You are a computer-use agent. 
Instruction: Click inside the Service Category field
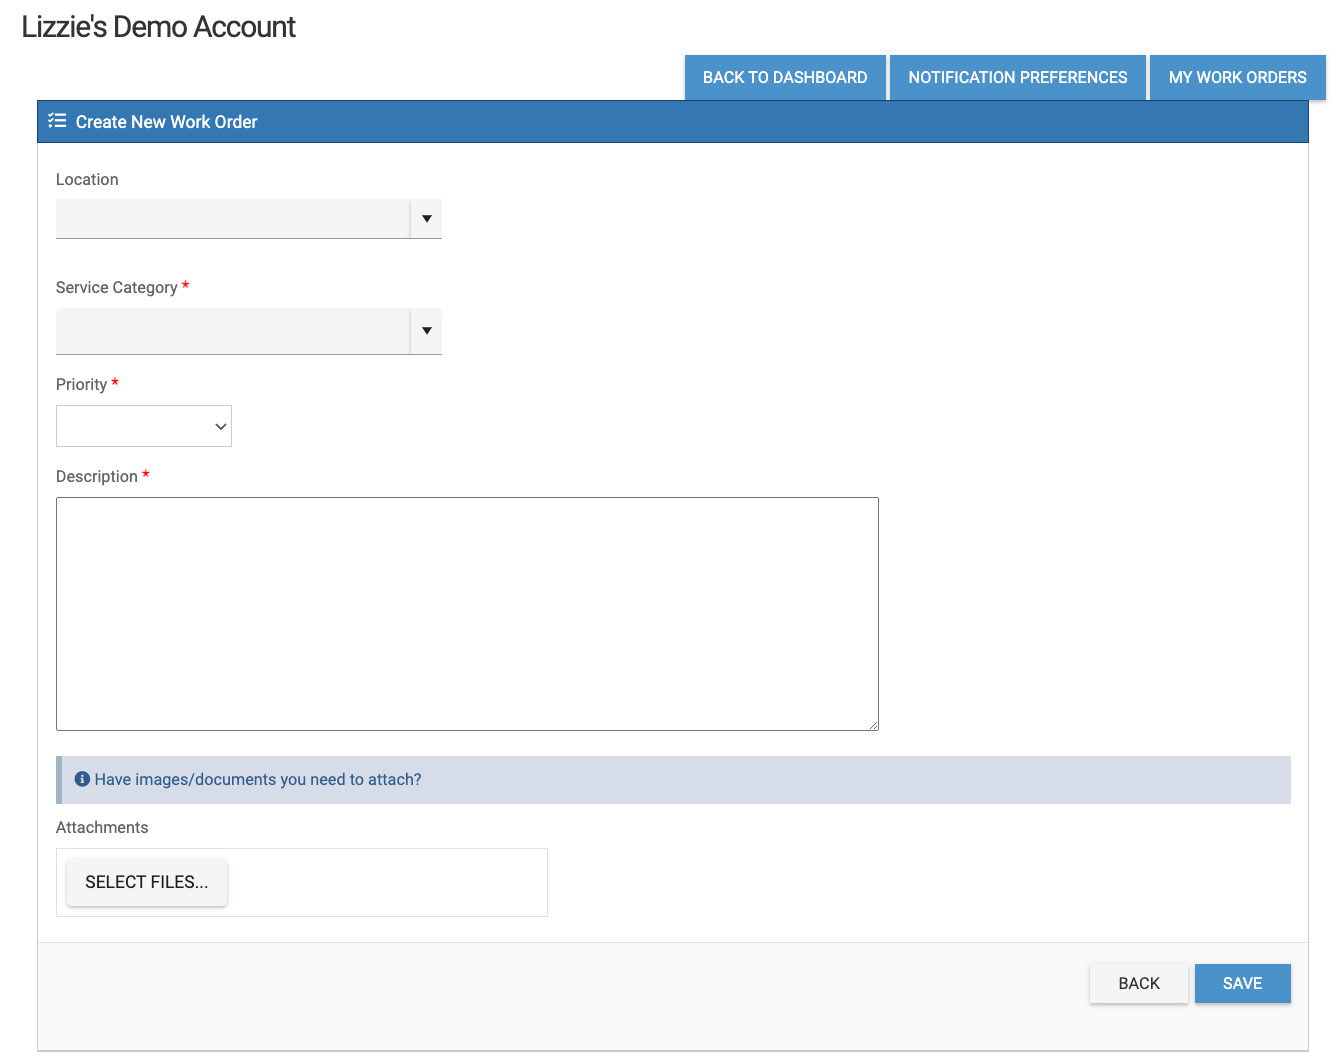tap(233, 331)
